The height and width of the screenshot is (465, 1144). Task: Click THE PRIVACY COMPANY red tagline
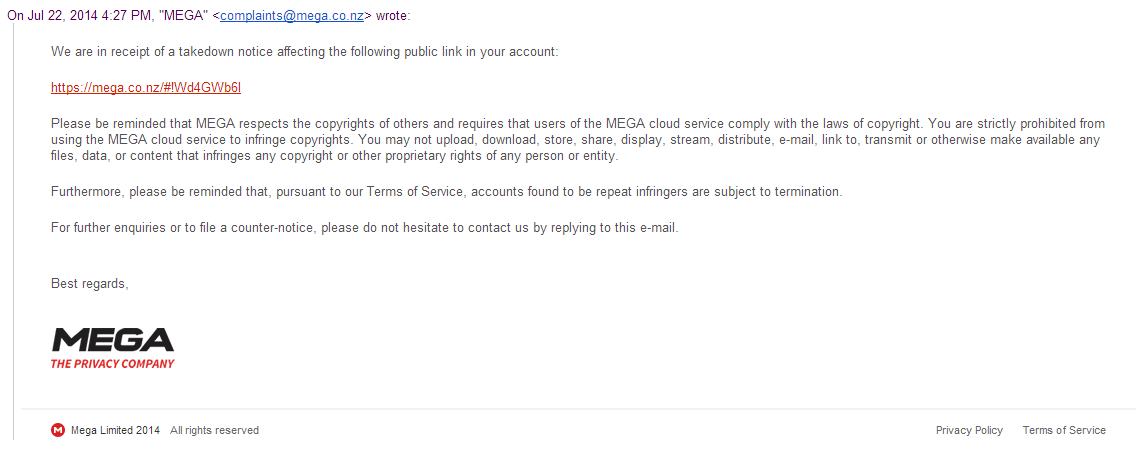112,363
